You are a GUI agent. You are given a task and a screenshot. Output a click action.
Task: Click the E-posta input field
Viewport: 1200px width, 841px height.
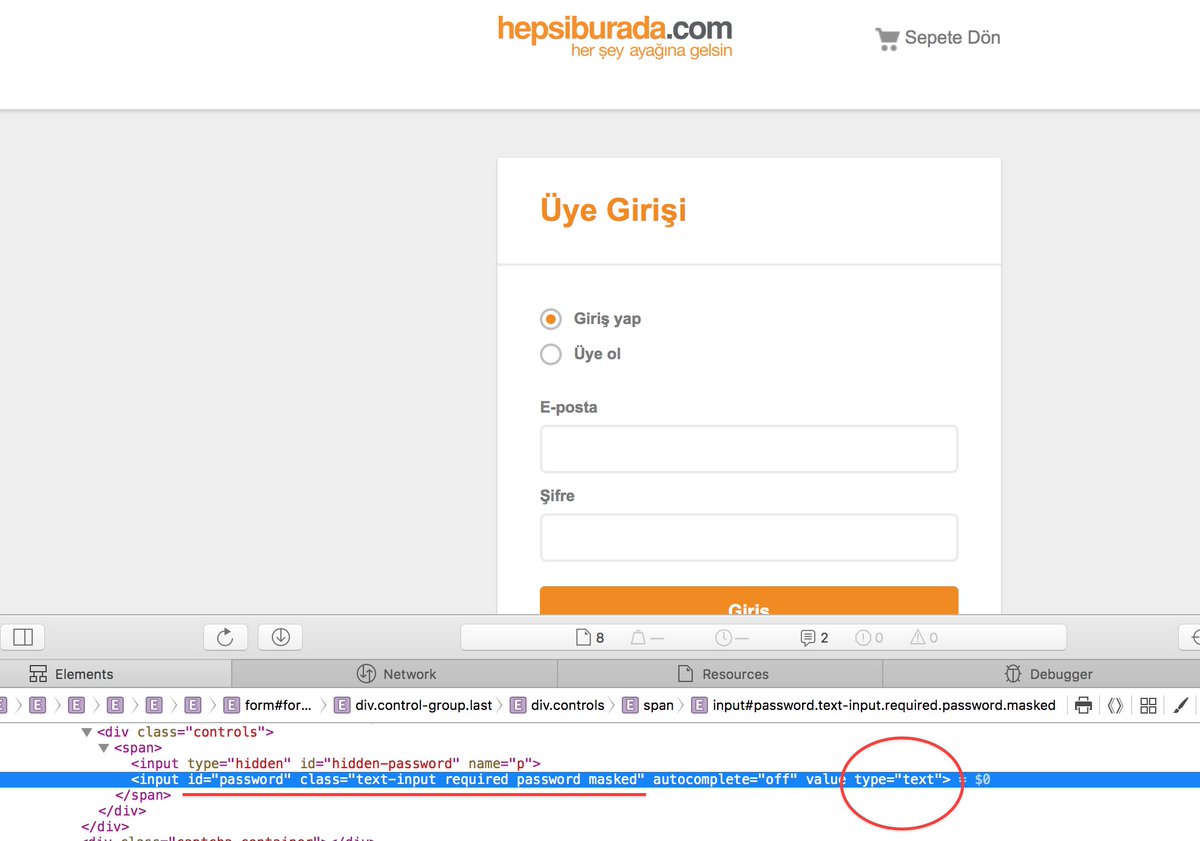(x=749, y=449)
